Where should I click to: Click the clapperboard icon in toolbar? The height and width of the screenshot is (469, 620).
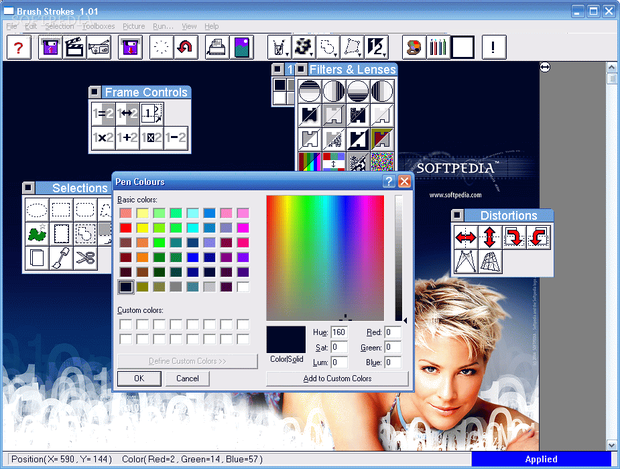[74, 47]
